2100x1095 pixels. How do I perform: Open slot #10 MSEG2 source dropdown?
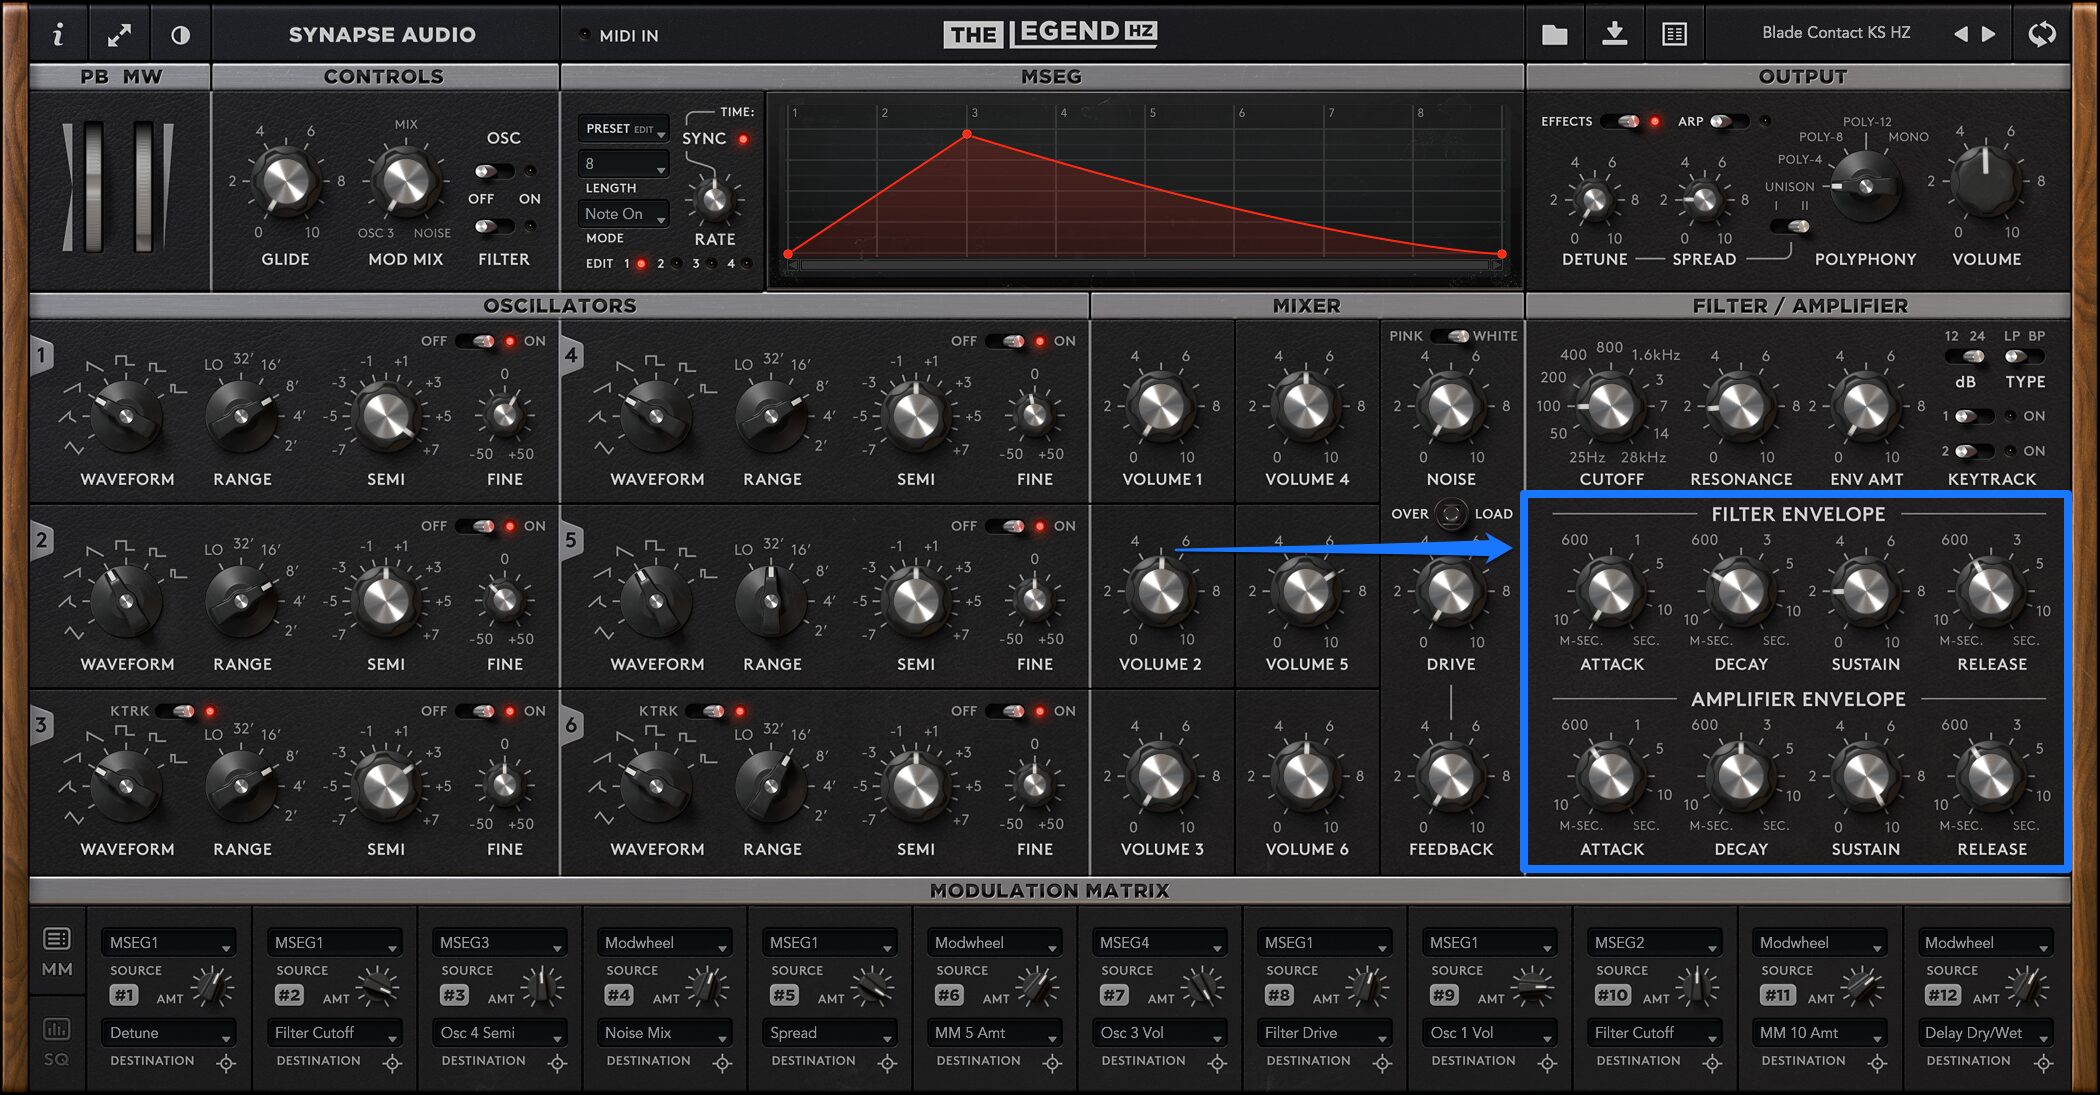click(x=1654, y=943)
